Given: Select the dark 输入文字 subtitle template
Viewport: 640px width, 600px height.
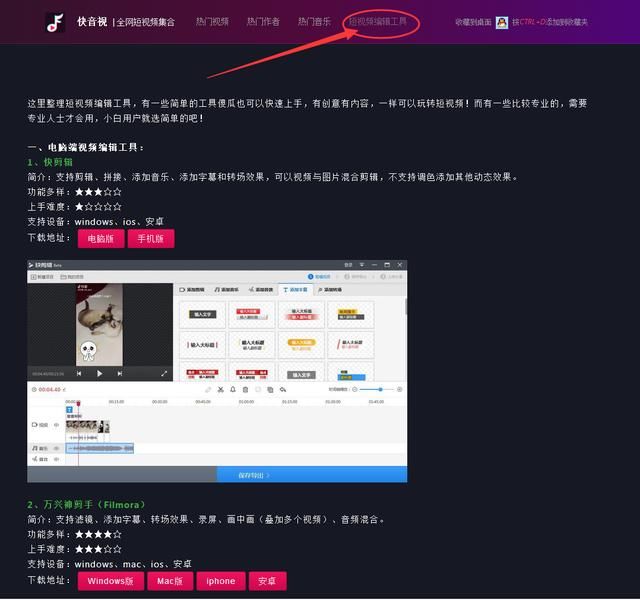Looking at the screenshot, I should pyautogui.click(x=202, y=314).
